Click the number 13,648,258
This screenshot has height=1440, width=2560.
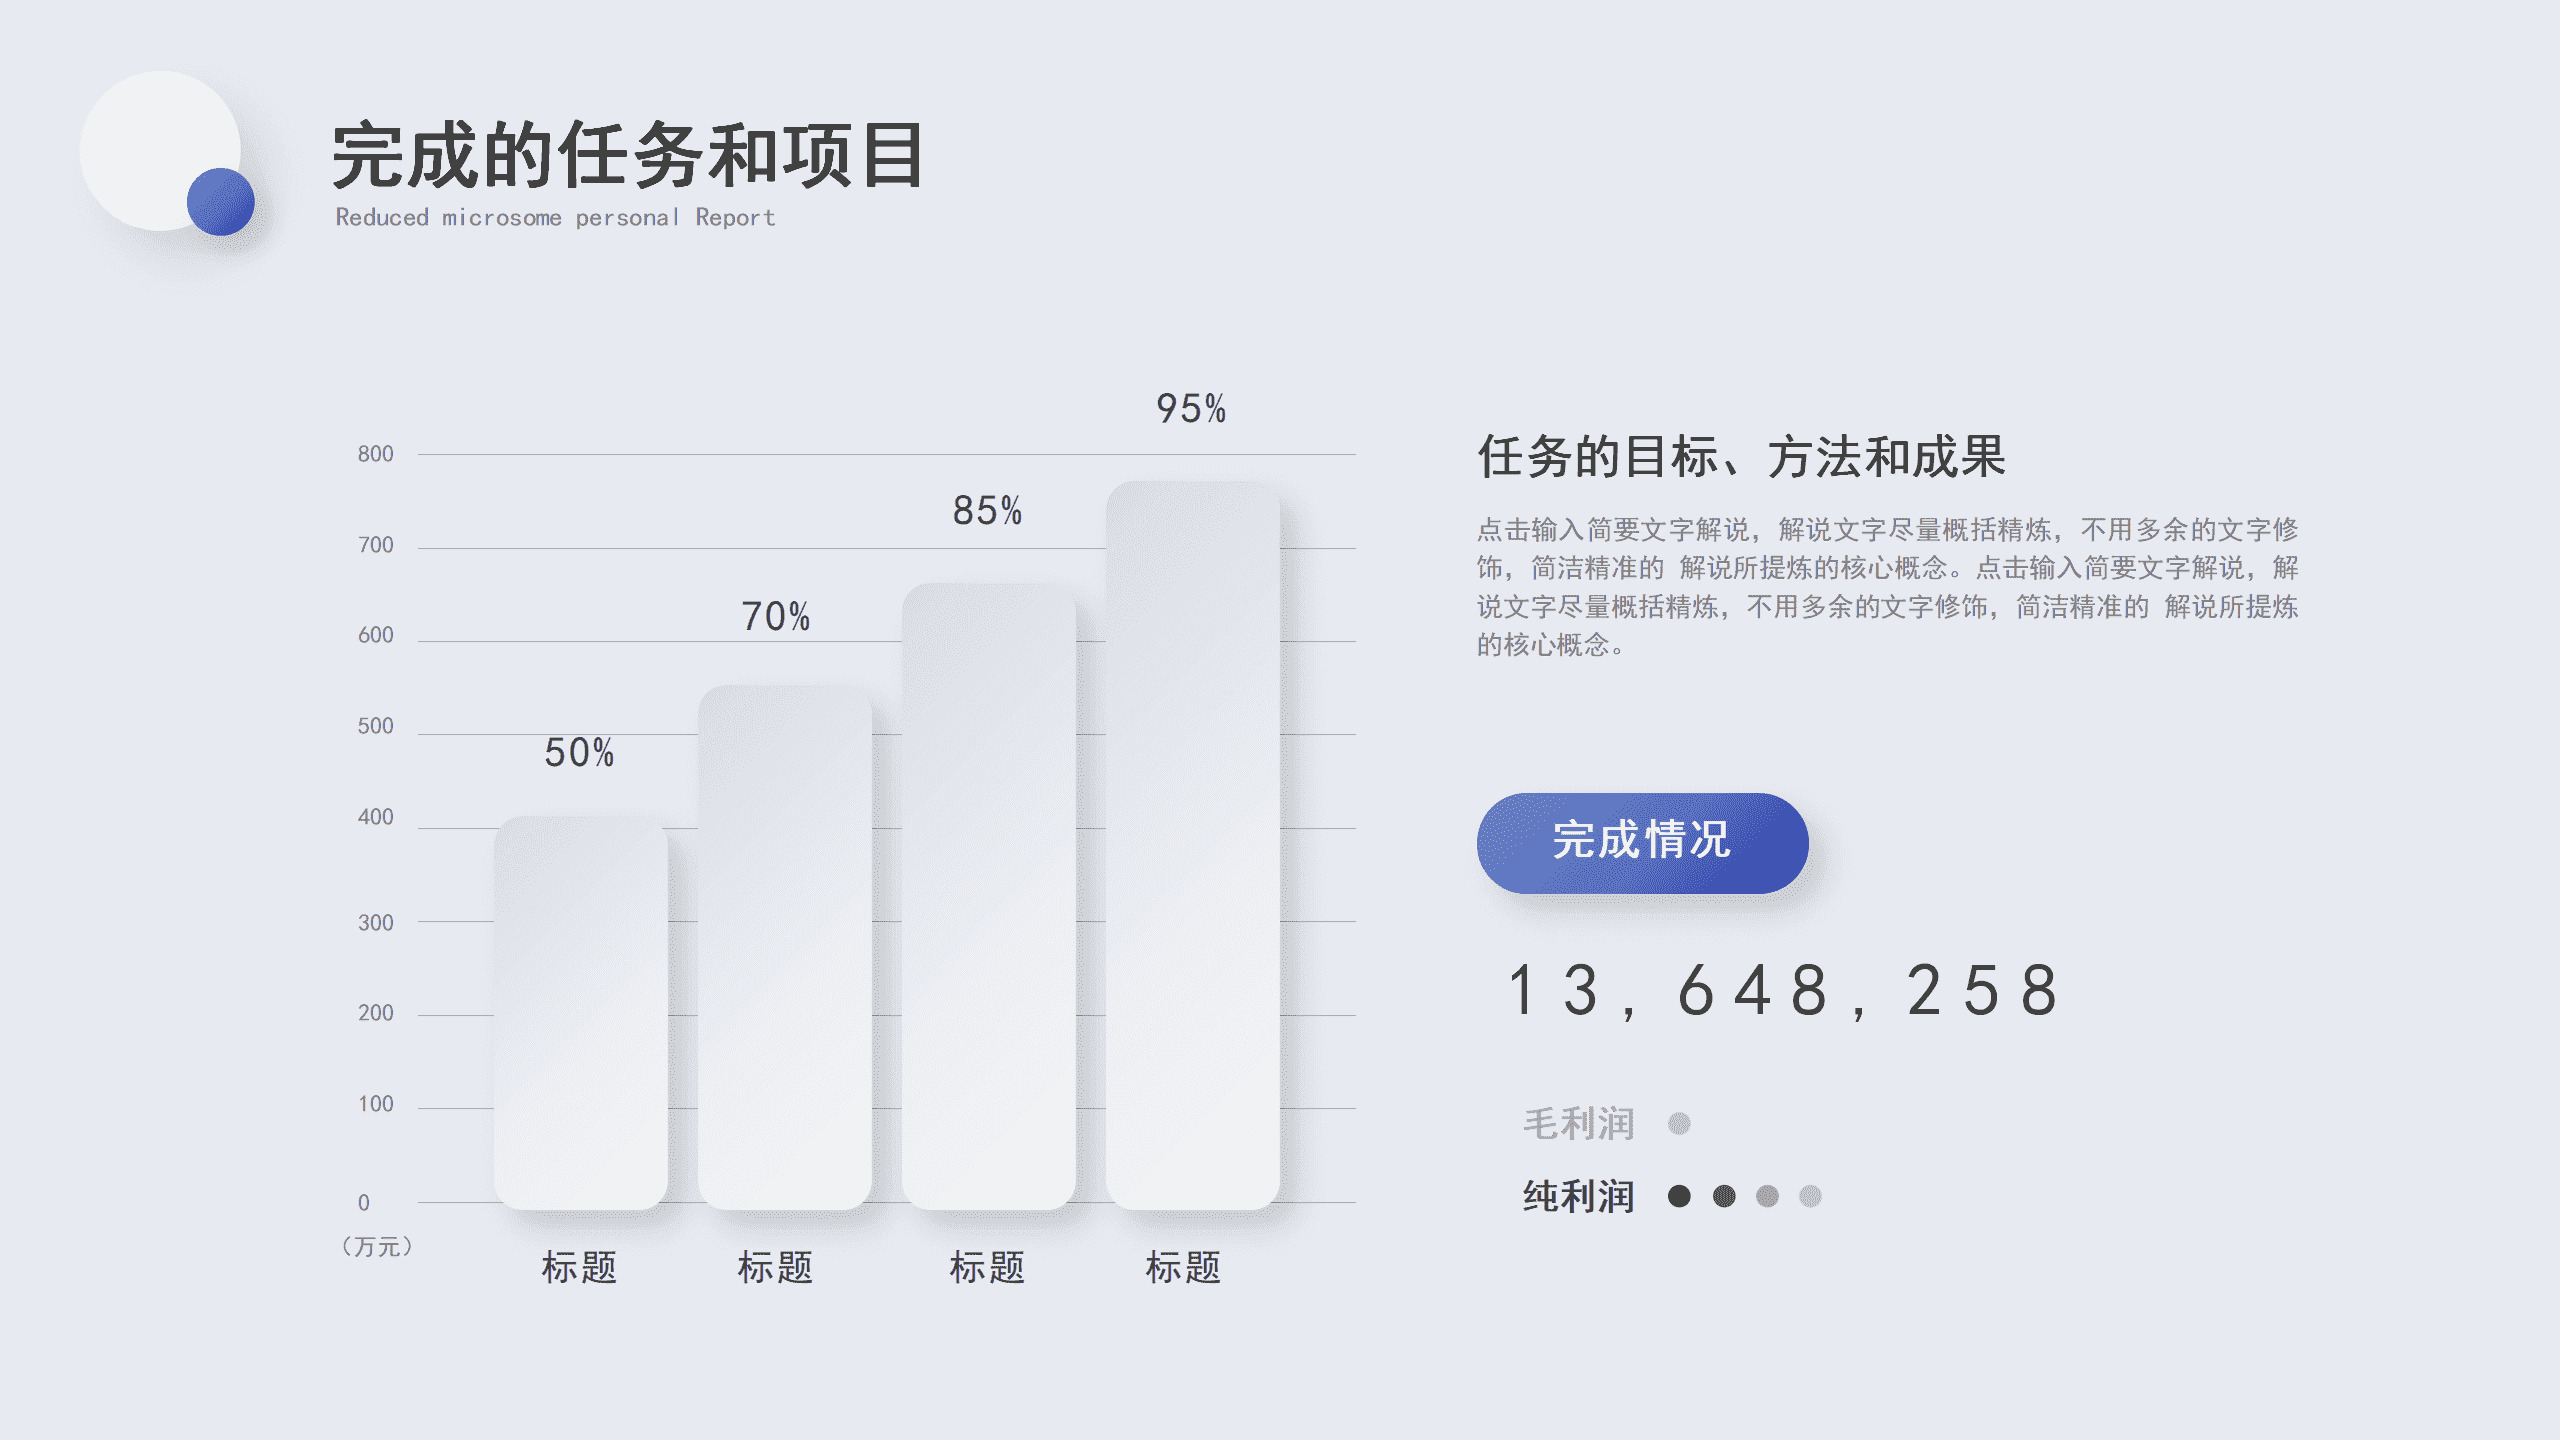pos(1783,991)
